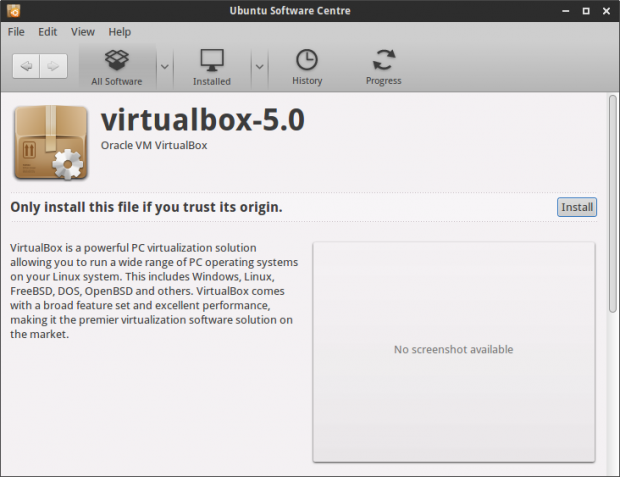Open the View menu
The width and height of the screenshot is (620, 477).
tap(83, 32)
